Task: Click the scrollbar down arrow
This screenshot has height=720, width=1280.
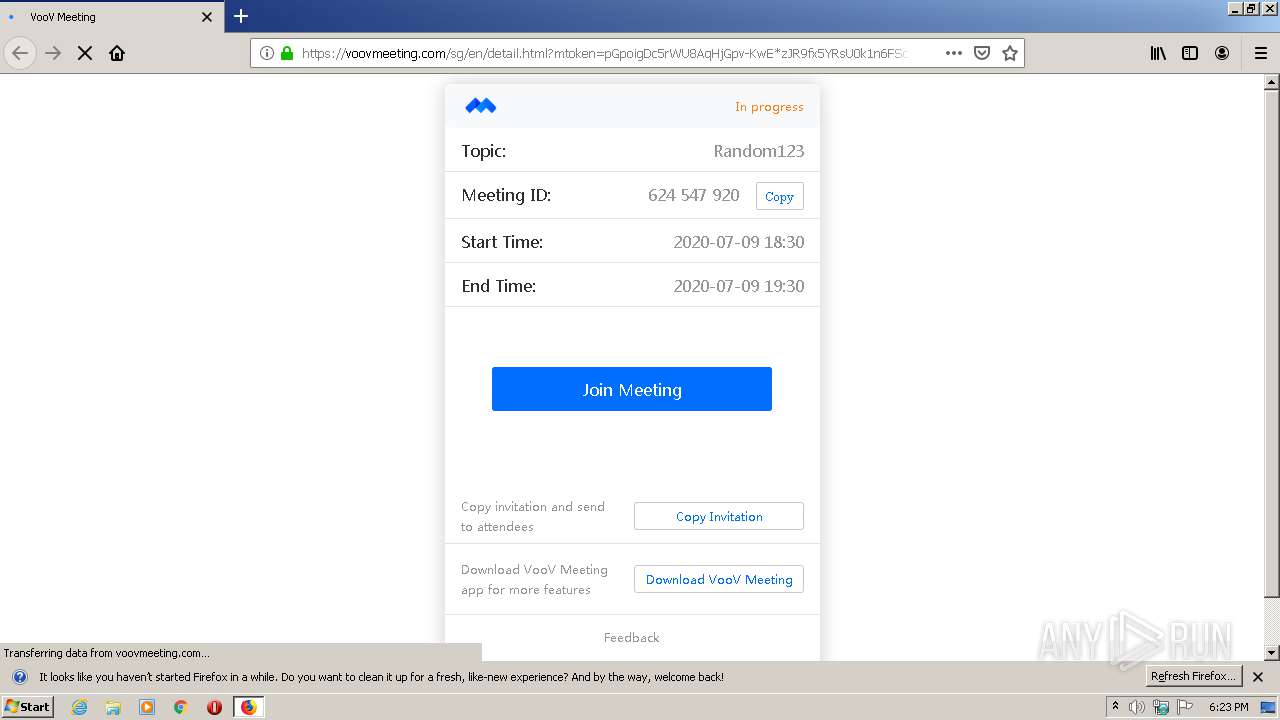Action: [1272, 653]
